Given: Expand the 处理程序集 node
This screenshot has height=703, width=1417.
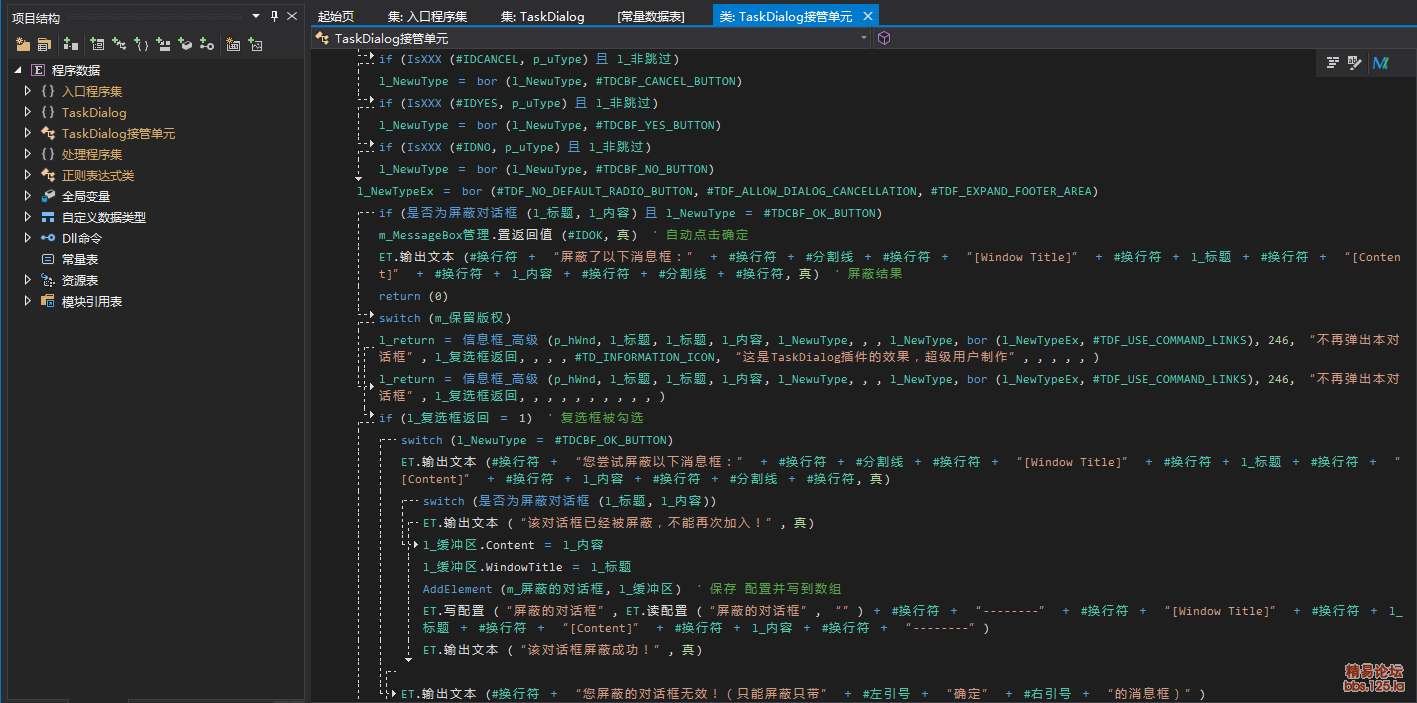Looking at the screenshot, I should pos(28,154).
